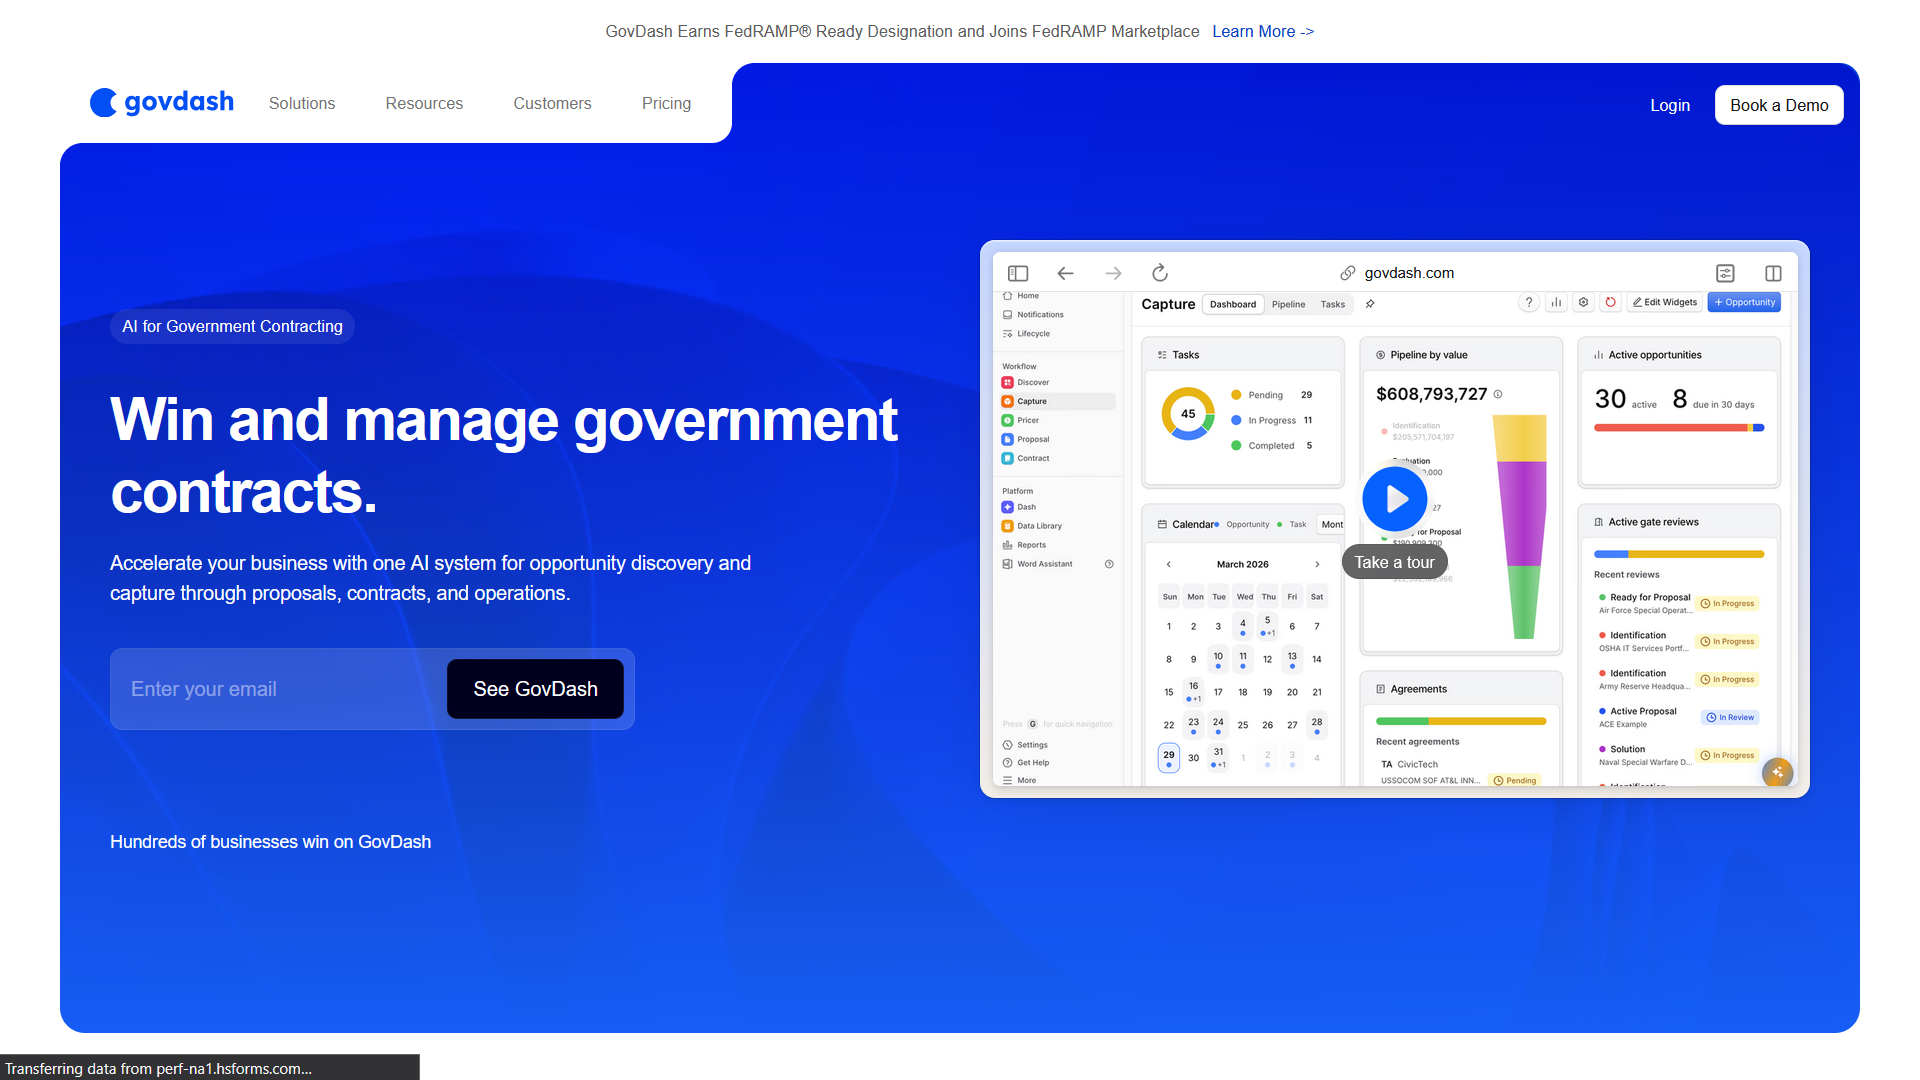The image size is (1920, 1080).
Task: Click the reload icon in demo browser
Action: coord(1160,273)
